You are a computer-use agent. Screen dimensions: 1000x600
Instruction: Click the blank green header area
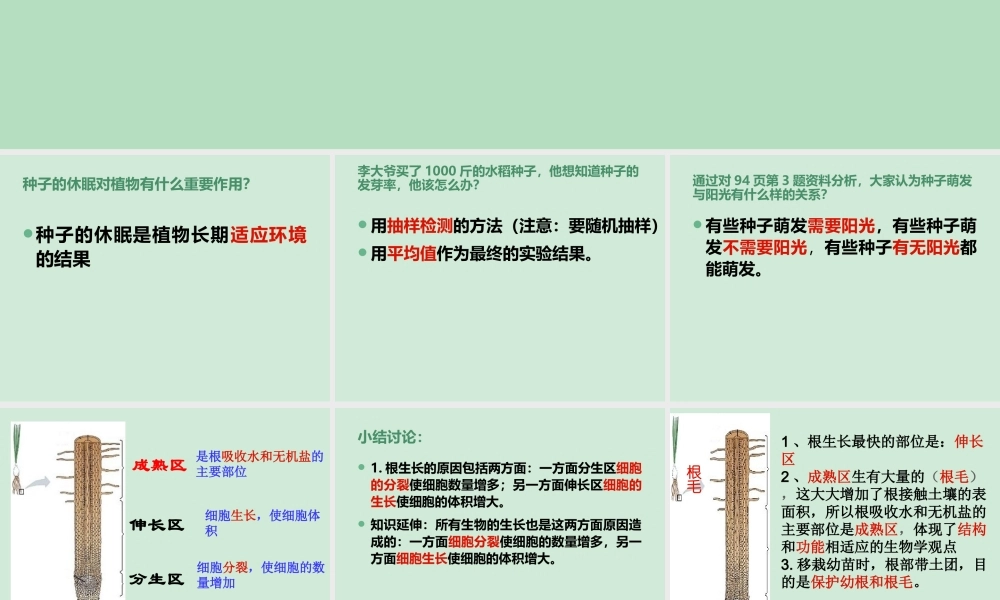pyautogui.click(x=500, y=74)
